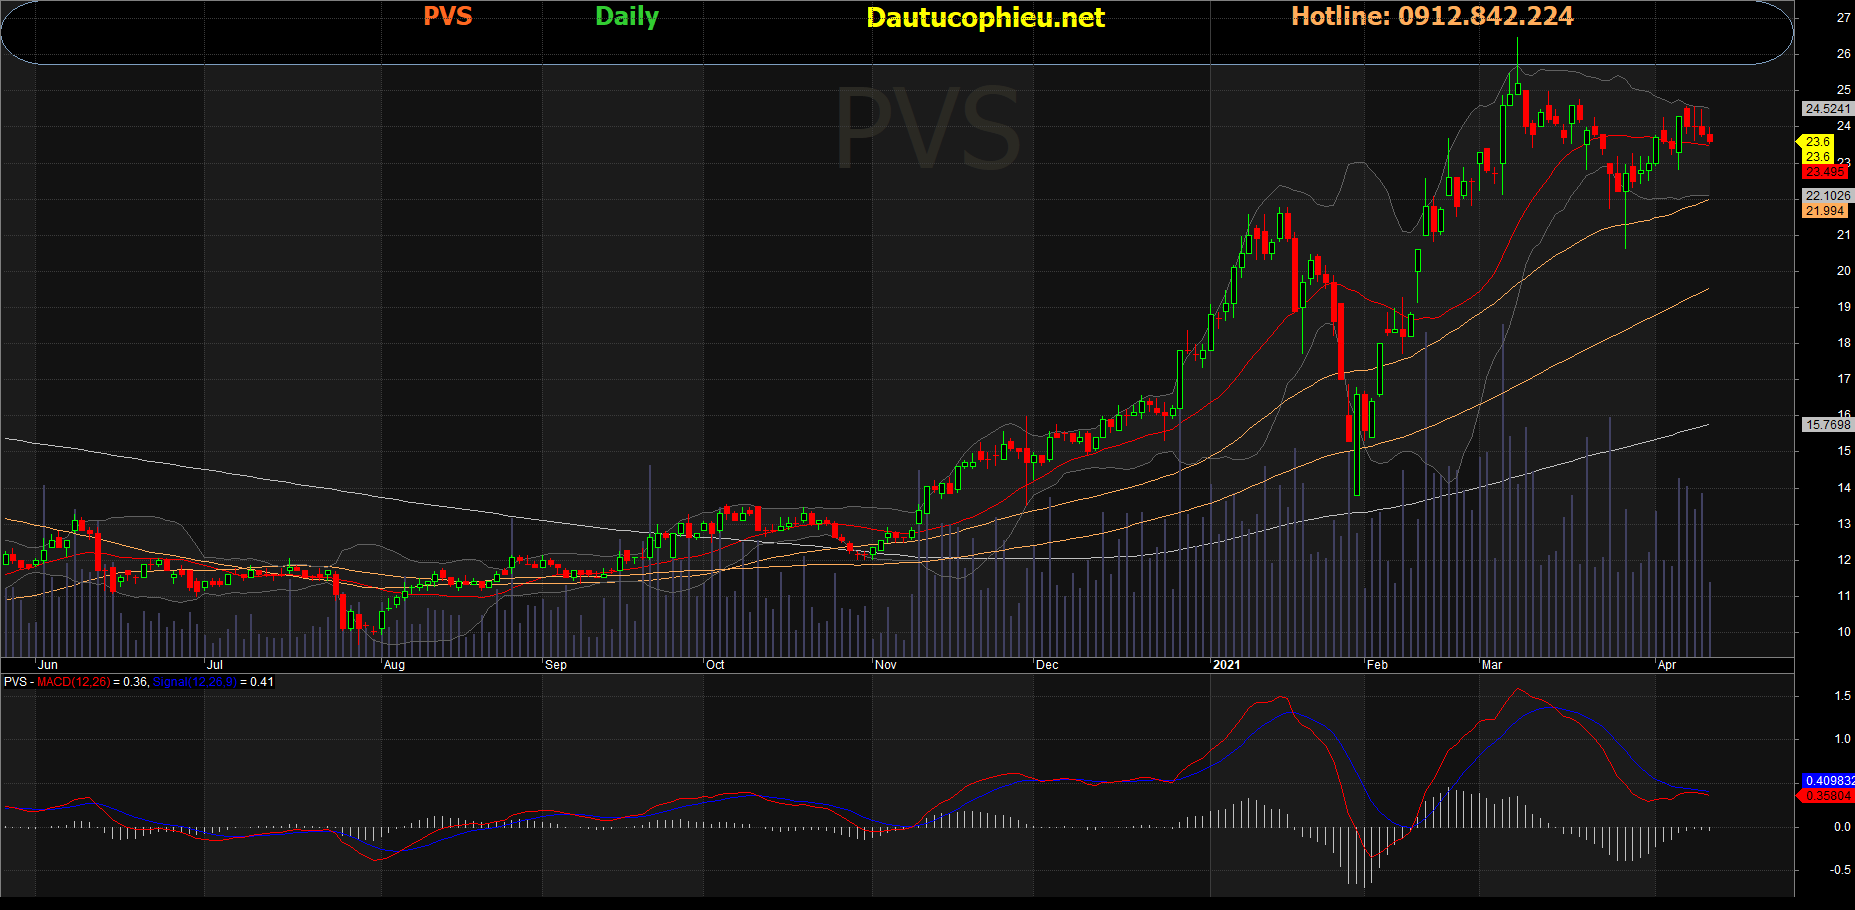Click the blue 0.409832 signal value label
Image resolution: width=1855 pixels, height=910 pixels.
pos(1829,781)
